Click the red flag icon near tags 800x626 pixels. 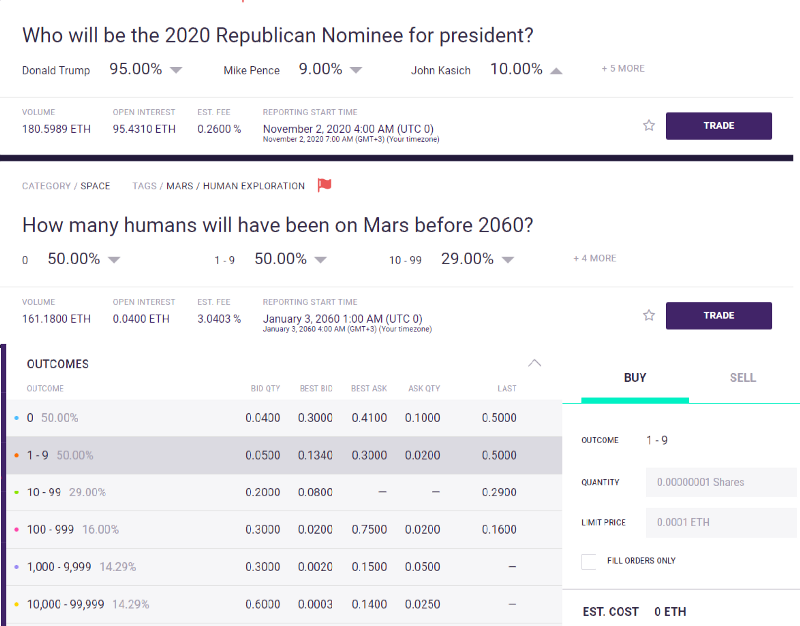click(324, 185)
